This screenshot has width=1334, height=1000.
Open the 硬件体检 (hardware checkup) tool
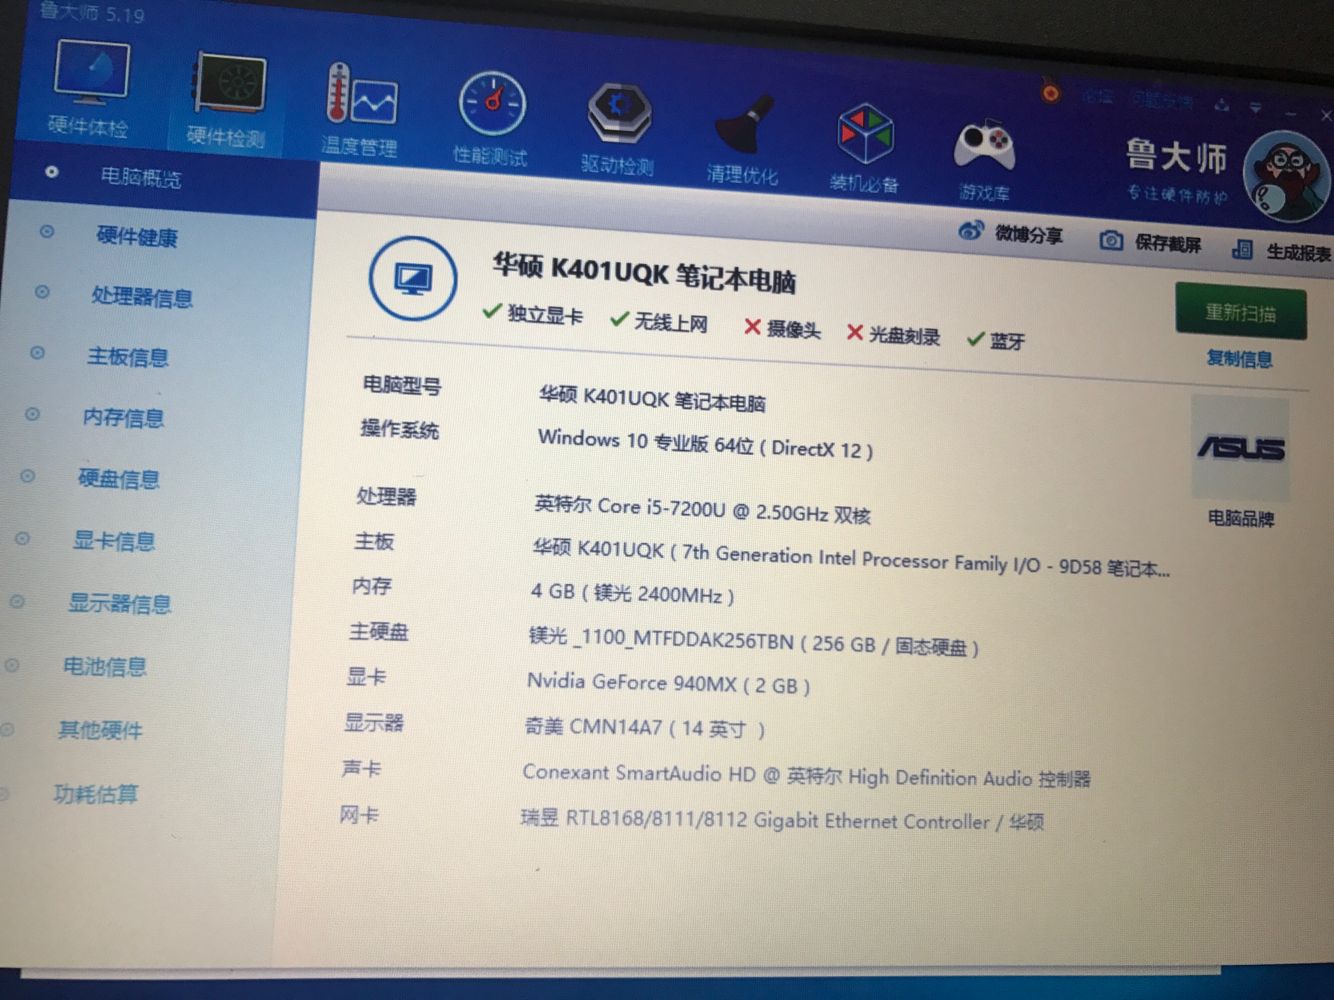pos(90,95)
